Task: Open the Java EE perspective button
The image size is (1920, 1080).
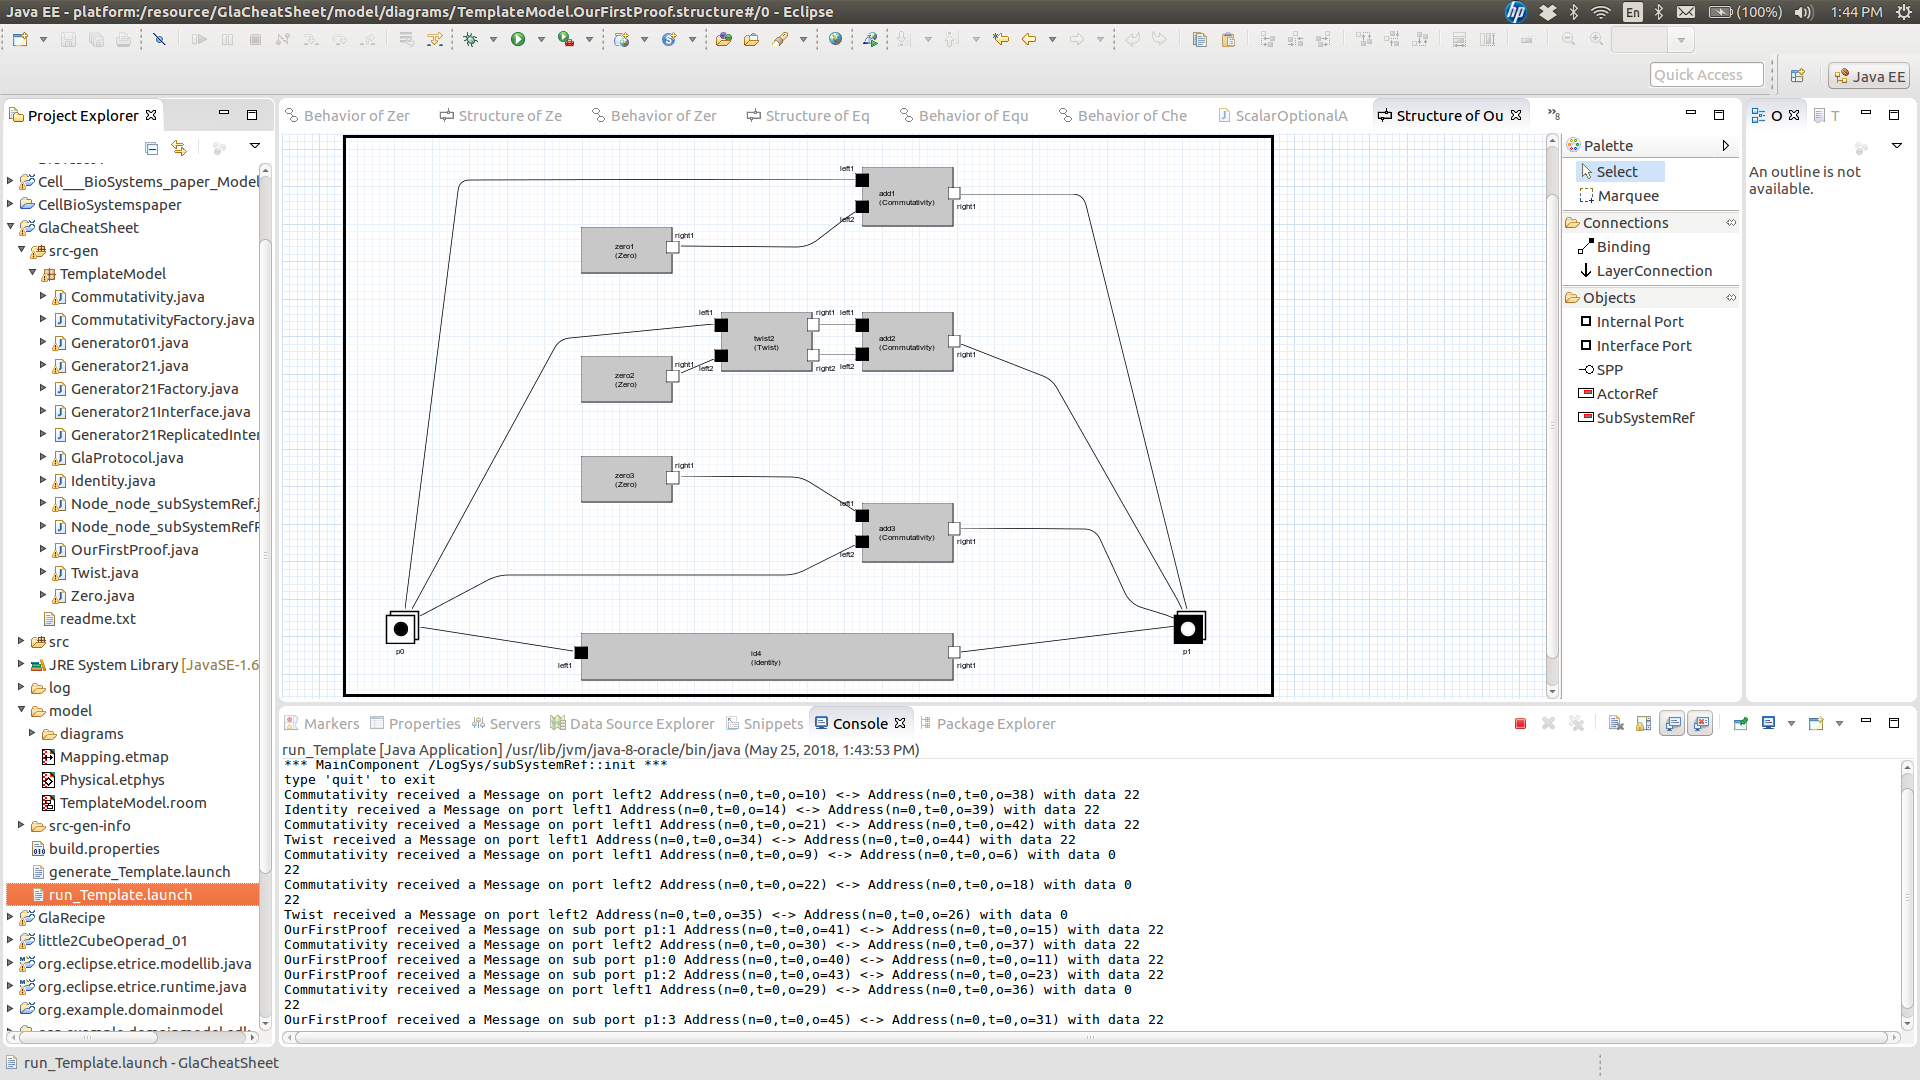Action: click(1869, 76)
